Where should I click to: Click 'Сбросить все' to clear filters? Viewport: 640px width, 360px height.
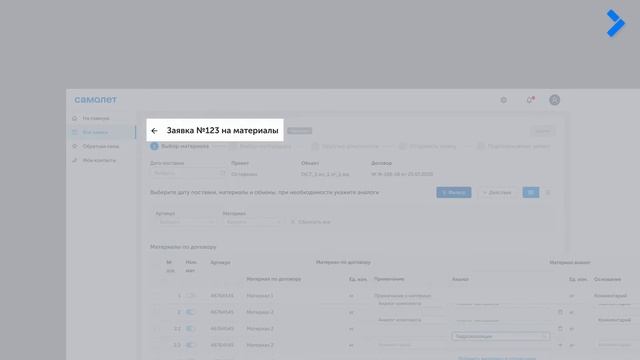click(311, 222)
